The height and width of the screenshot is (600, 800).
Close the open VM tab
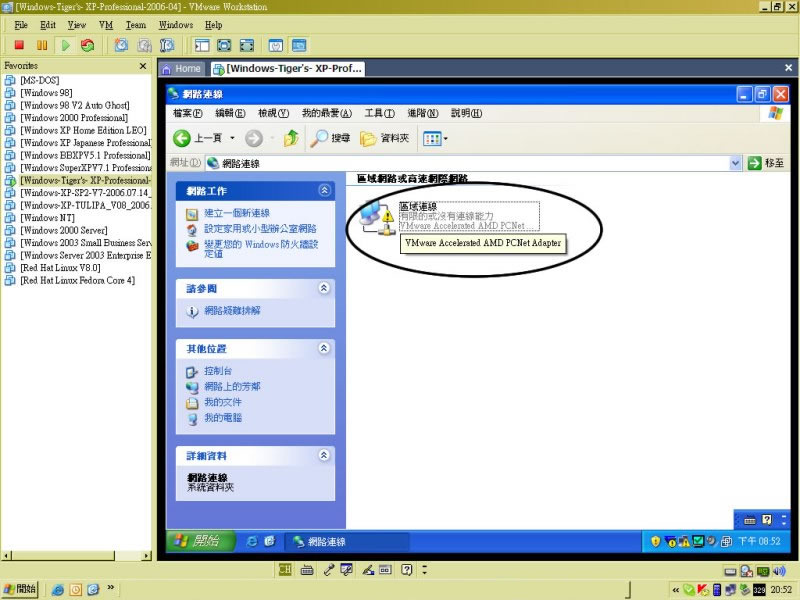pos(788,68)
